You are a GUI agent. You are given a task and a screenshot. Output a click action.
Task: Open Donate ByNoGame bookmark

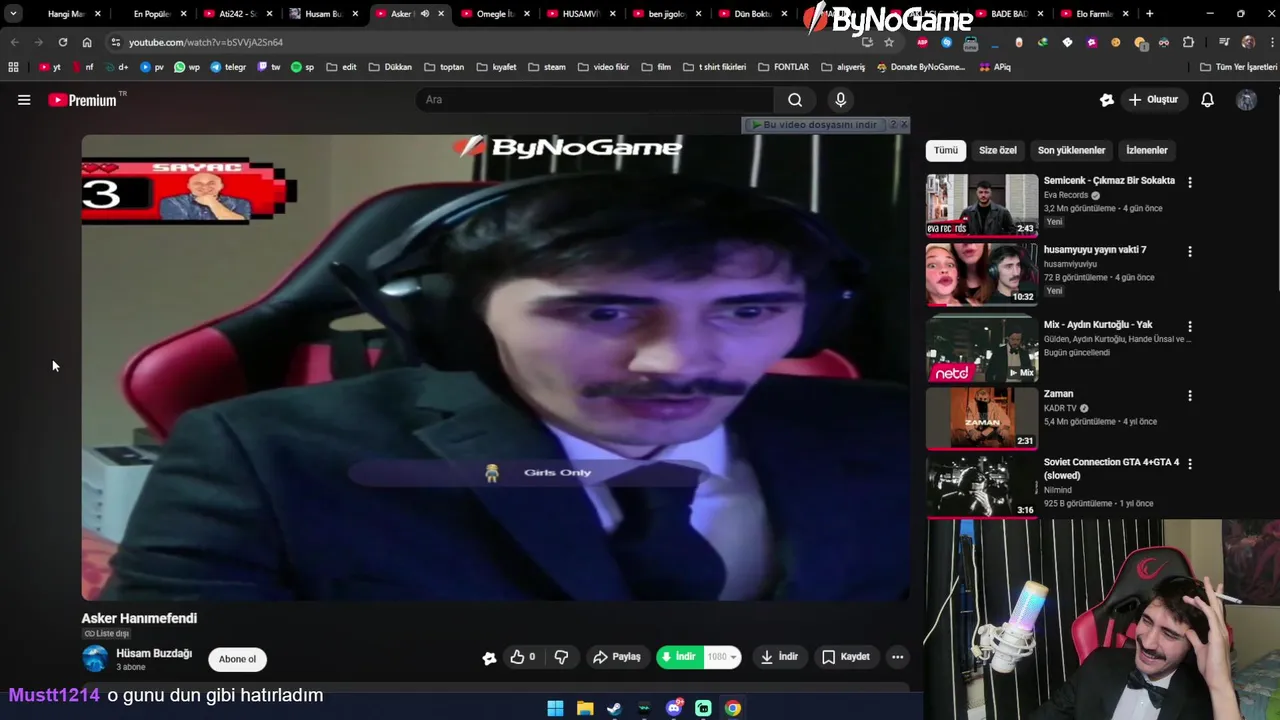(920, 67)
